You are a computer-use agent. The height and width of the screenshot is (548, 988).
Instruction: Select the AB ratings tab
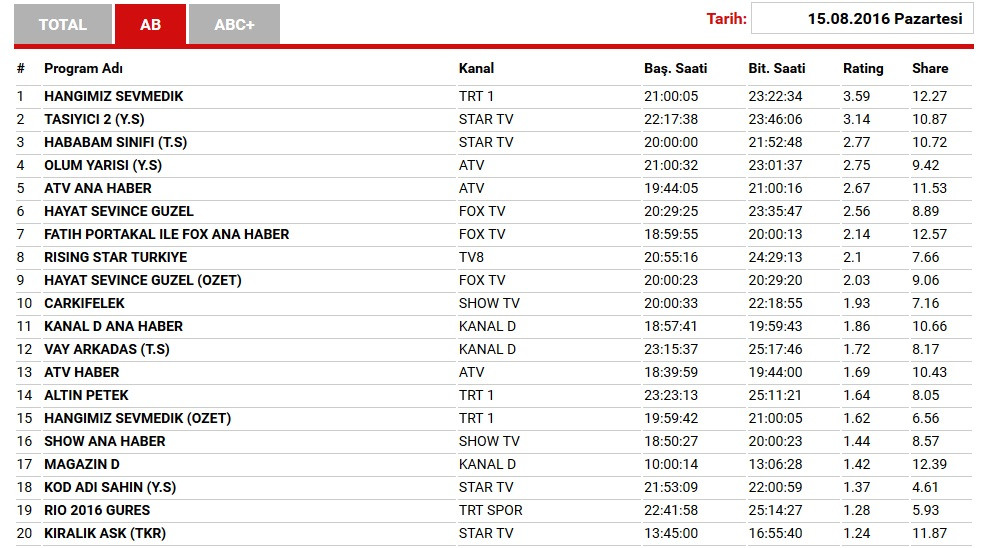[150, 24]
